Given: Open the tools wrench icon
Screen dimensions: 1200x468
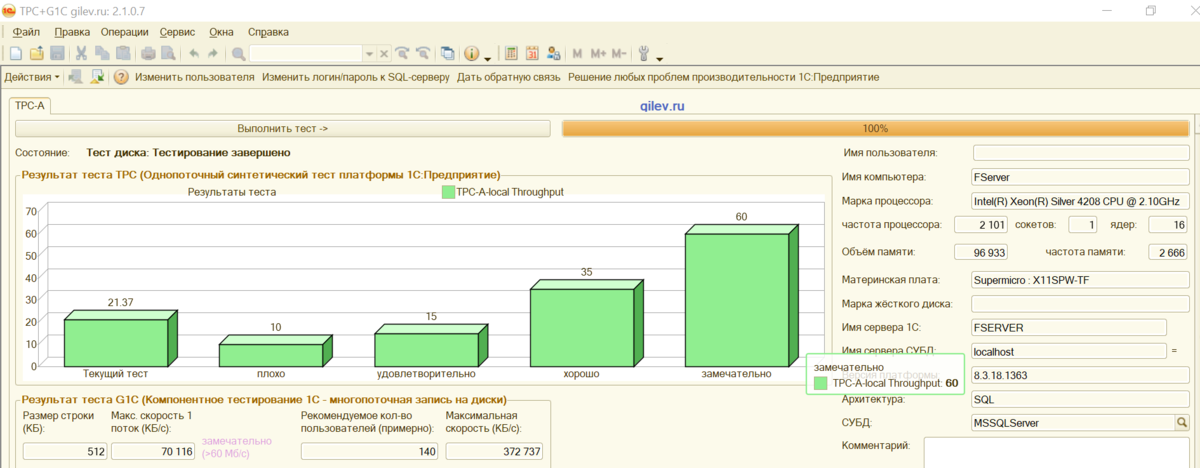Looking at the screenshot, I should [643, 53].
